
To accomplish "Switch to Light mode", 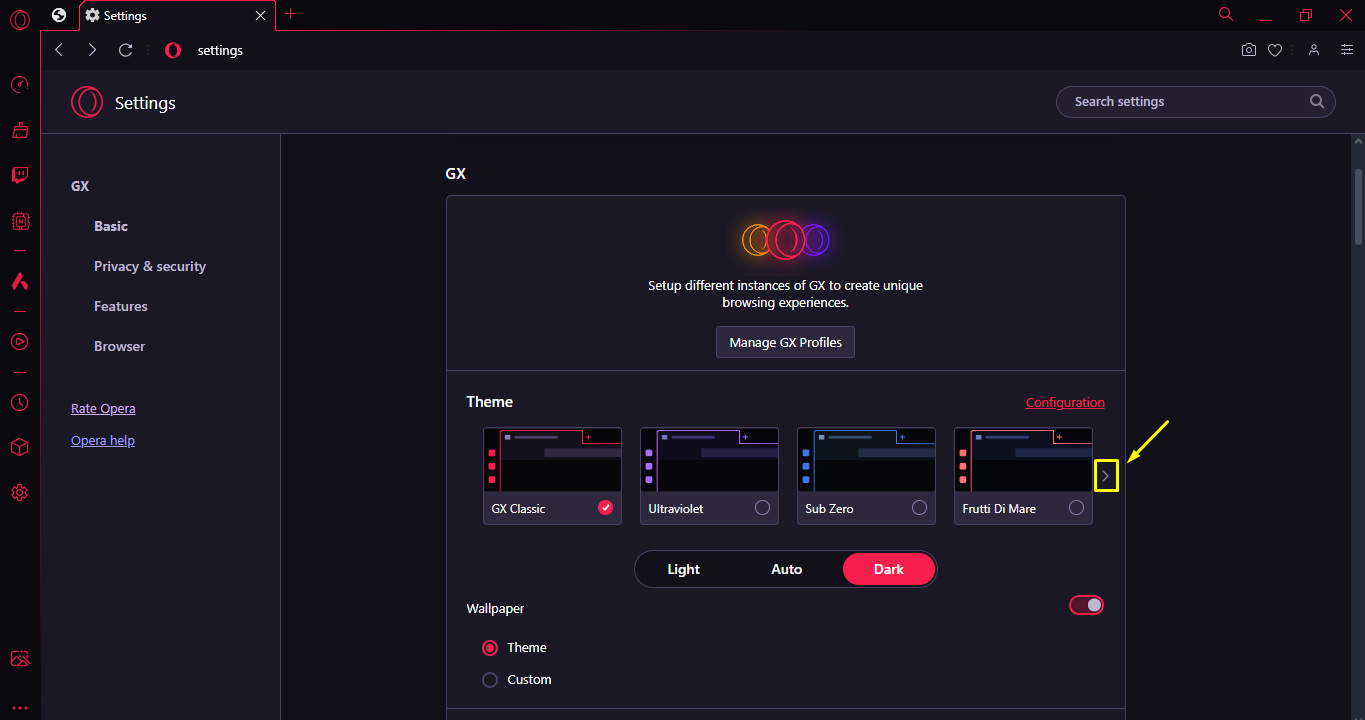I will coord(684,569).
